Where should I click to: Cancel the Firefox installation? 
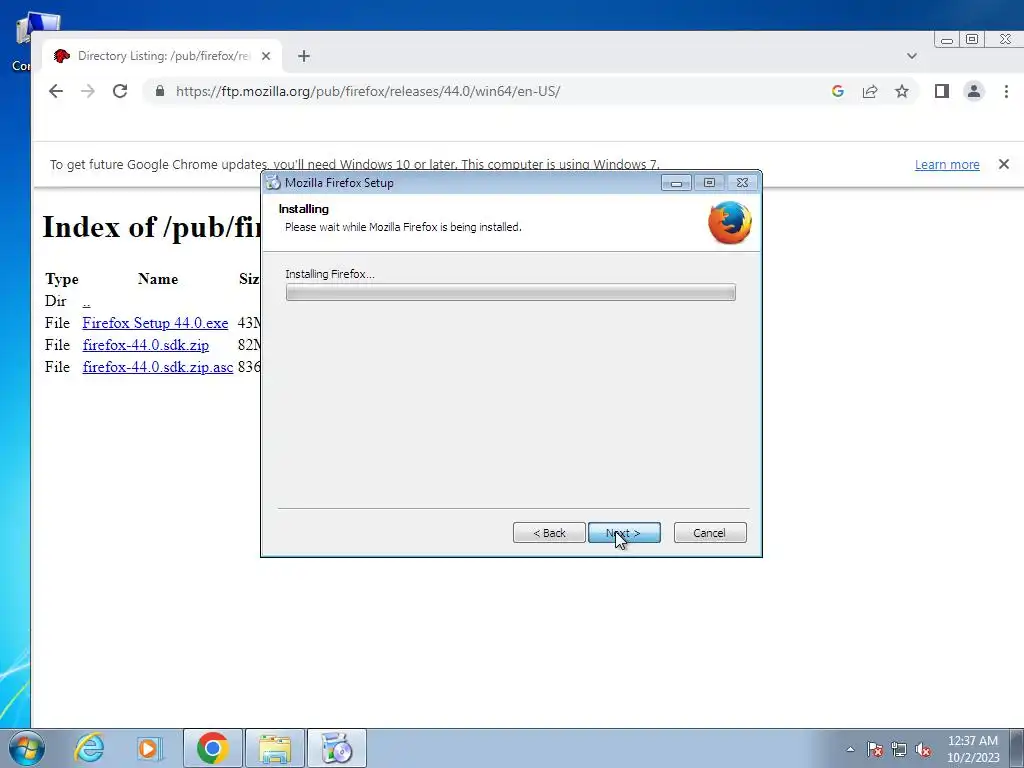710,533
